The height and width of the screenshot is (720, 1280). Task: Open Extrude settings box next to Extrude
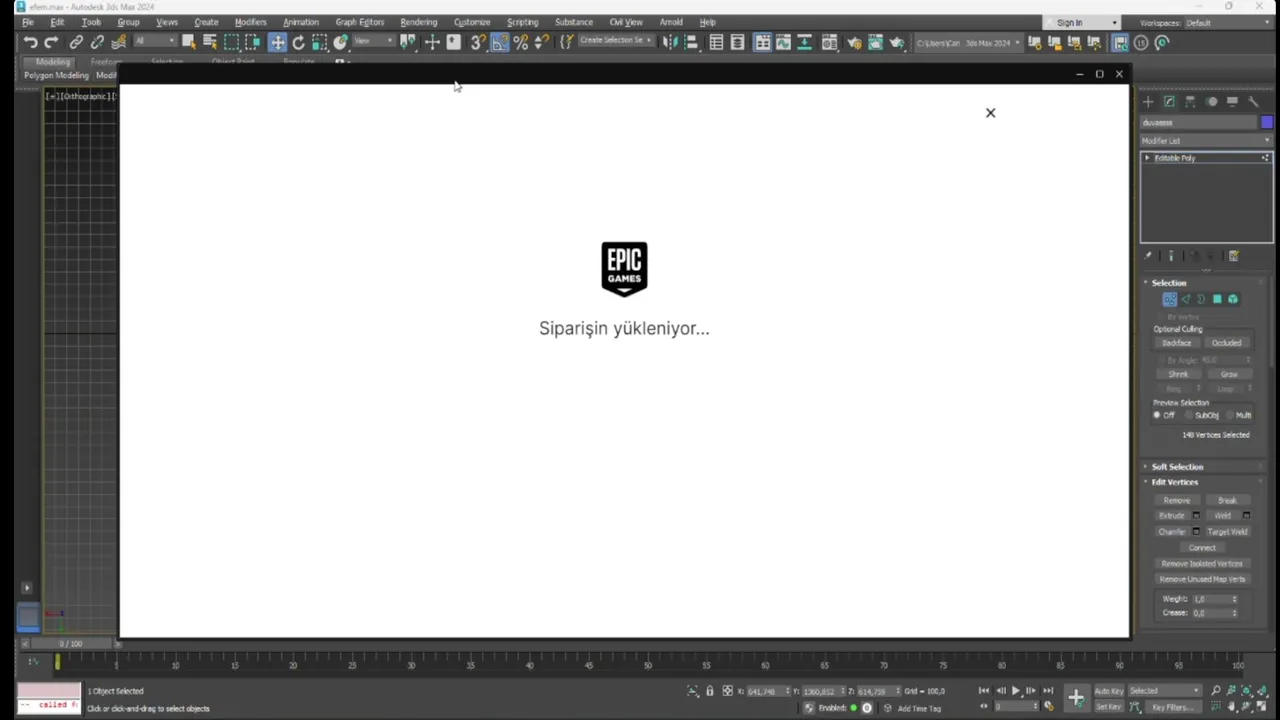pos(1196,516)
